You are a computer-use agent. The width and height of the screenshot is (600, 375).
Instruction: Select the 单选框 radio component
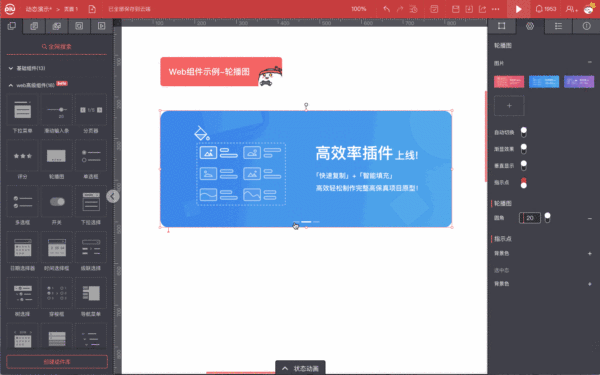[x=91, y=161]
